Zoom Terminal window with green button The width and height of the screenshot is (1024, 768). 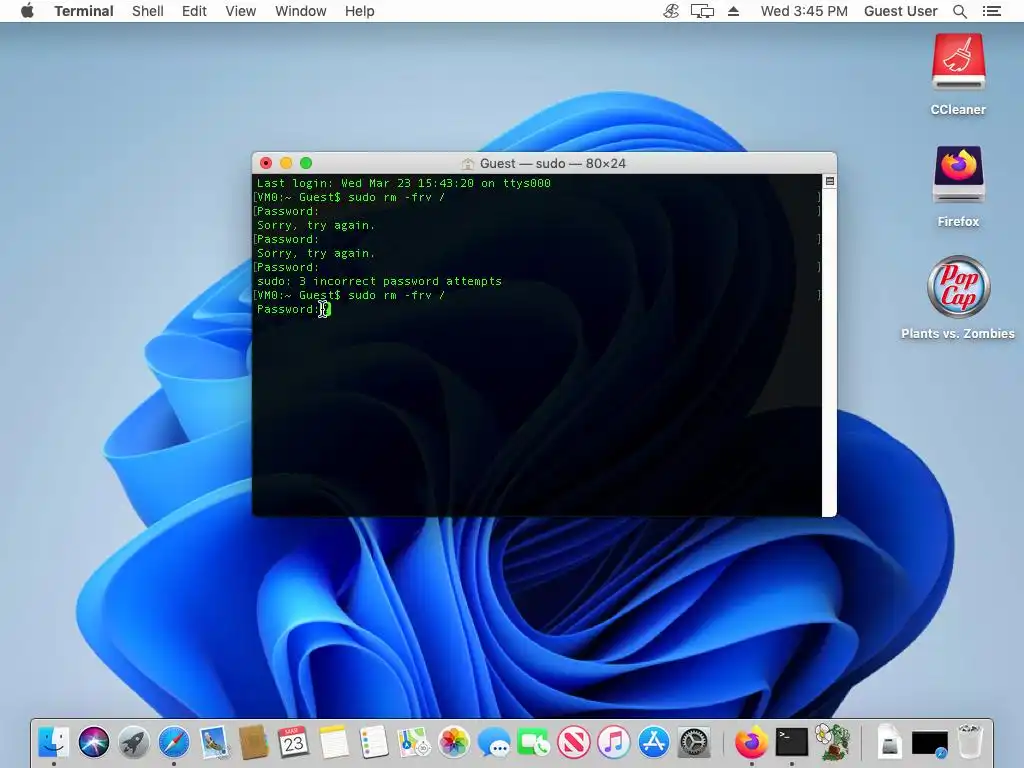click(306, 163)
